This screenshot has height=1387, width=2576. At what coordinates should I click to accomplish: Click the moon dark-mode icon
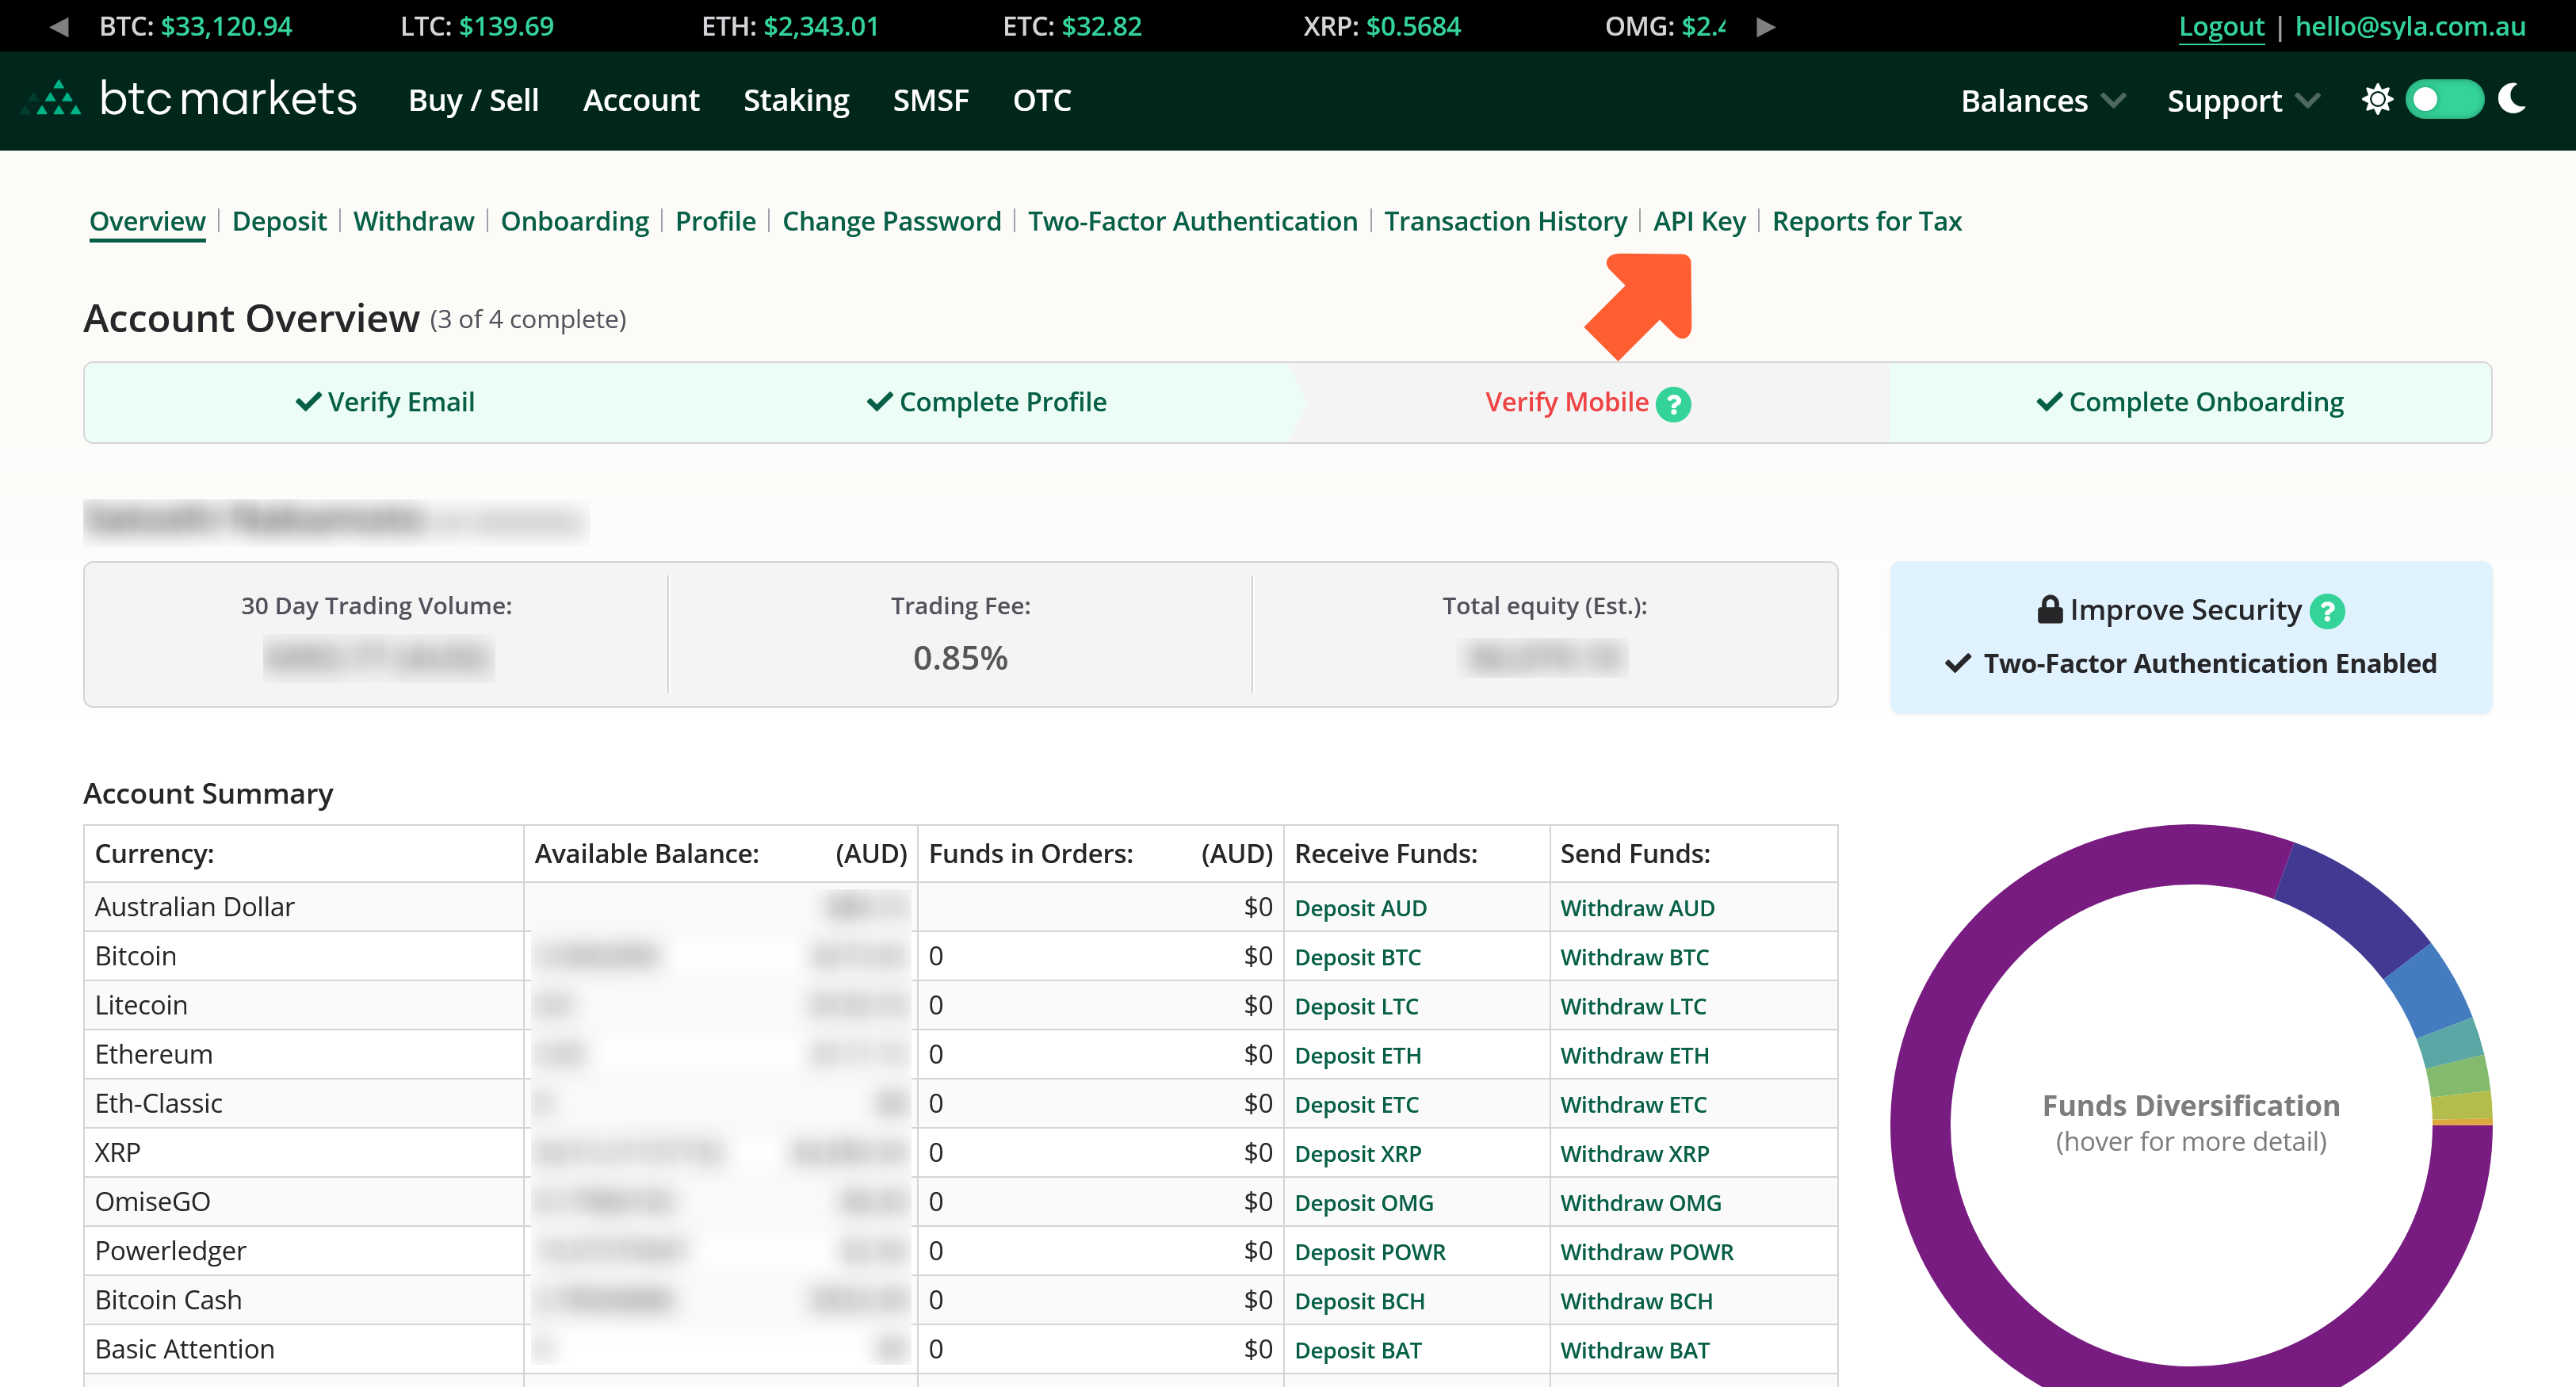click(2512, 99)
